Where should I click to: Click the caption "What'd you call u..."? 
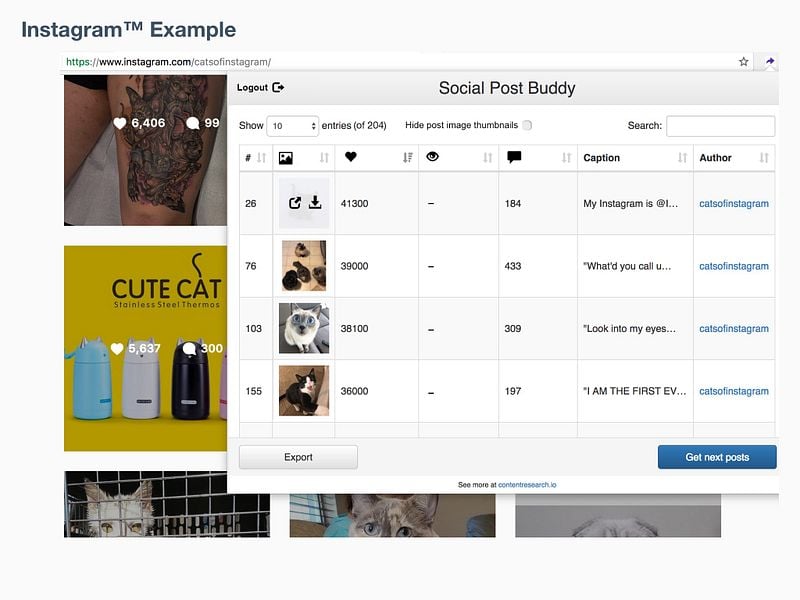(627, 266)
